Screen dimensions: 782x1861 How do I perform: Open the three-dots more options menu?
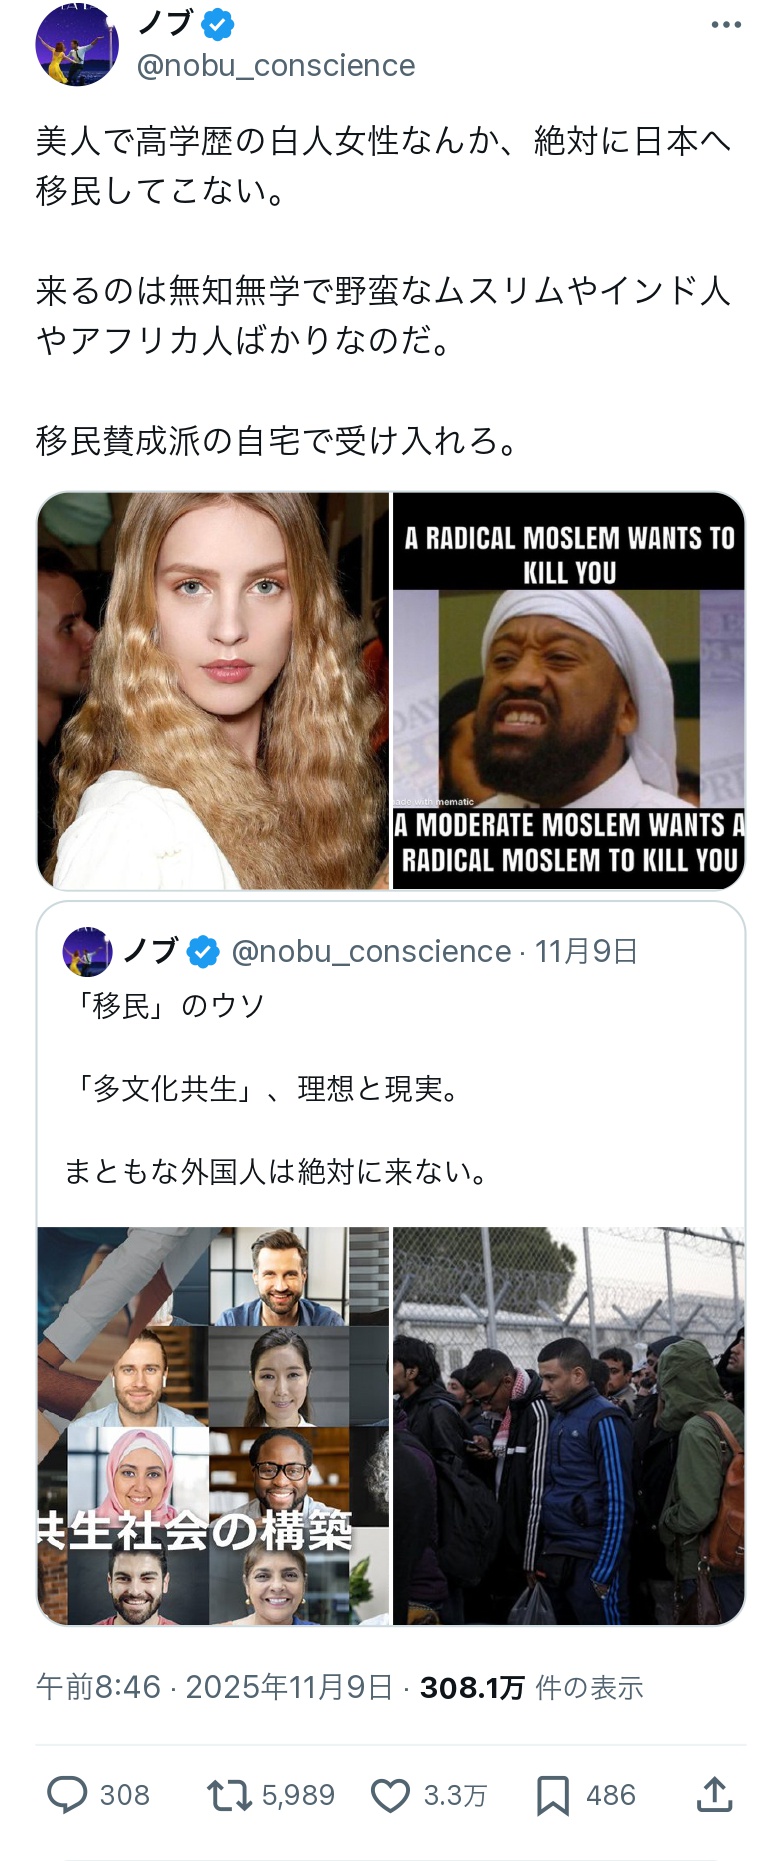[x=726, y=25]
